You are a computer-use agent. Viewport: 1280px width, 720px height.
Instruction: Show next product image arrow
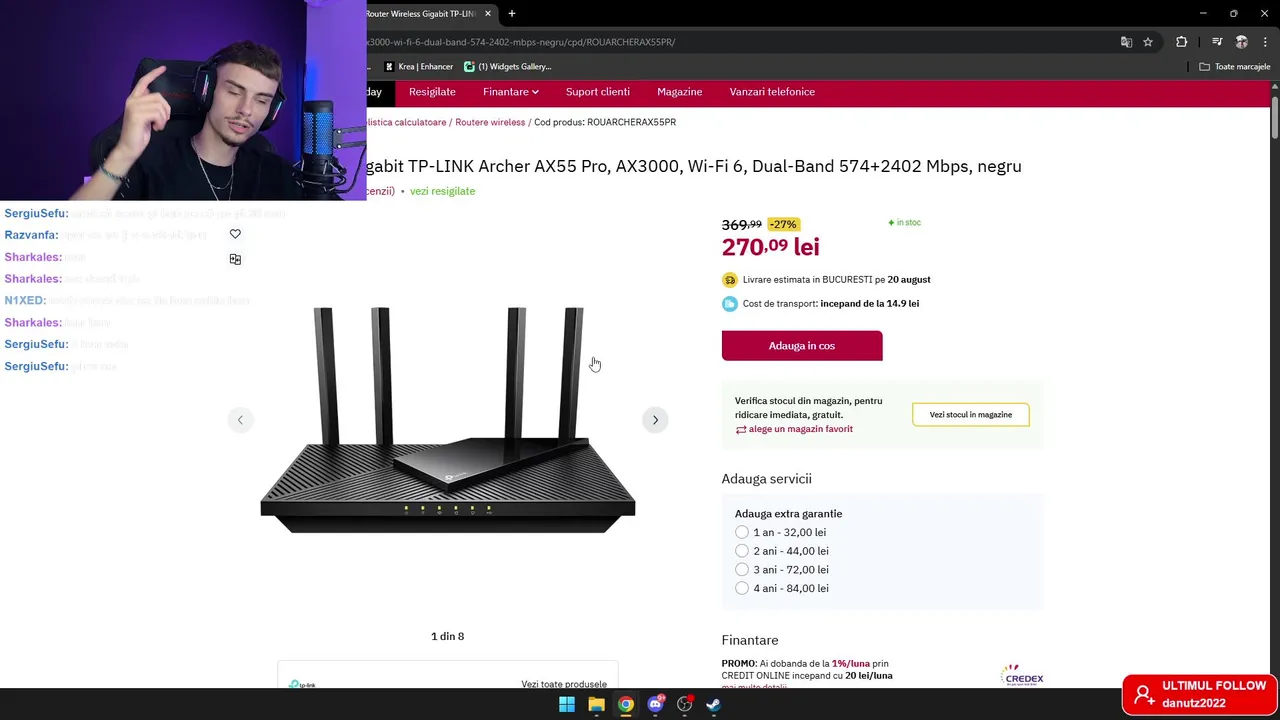point(655,420)
